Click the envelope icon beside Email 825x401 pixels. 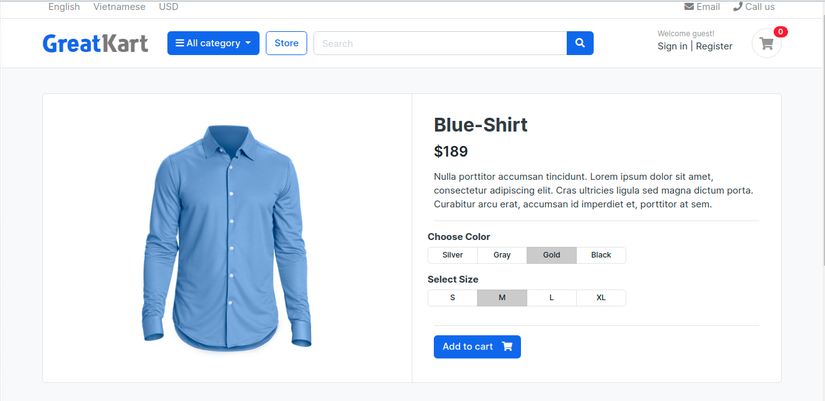coord(689,7)
